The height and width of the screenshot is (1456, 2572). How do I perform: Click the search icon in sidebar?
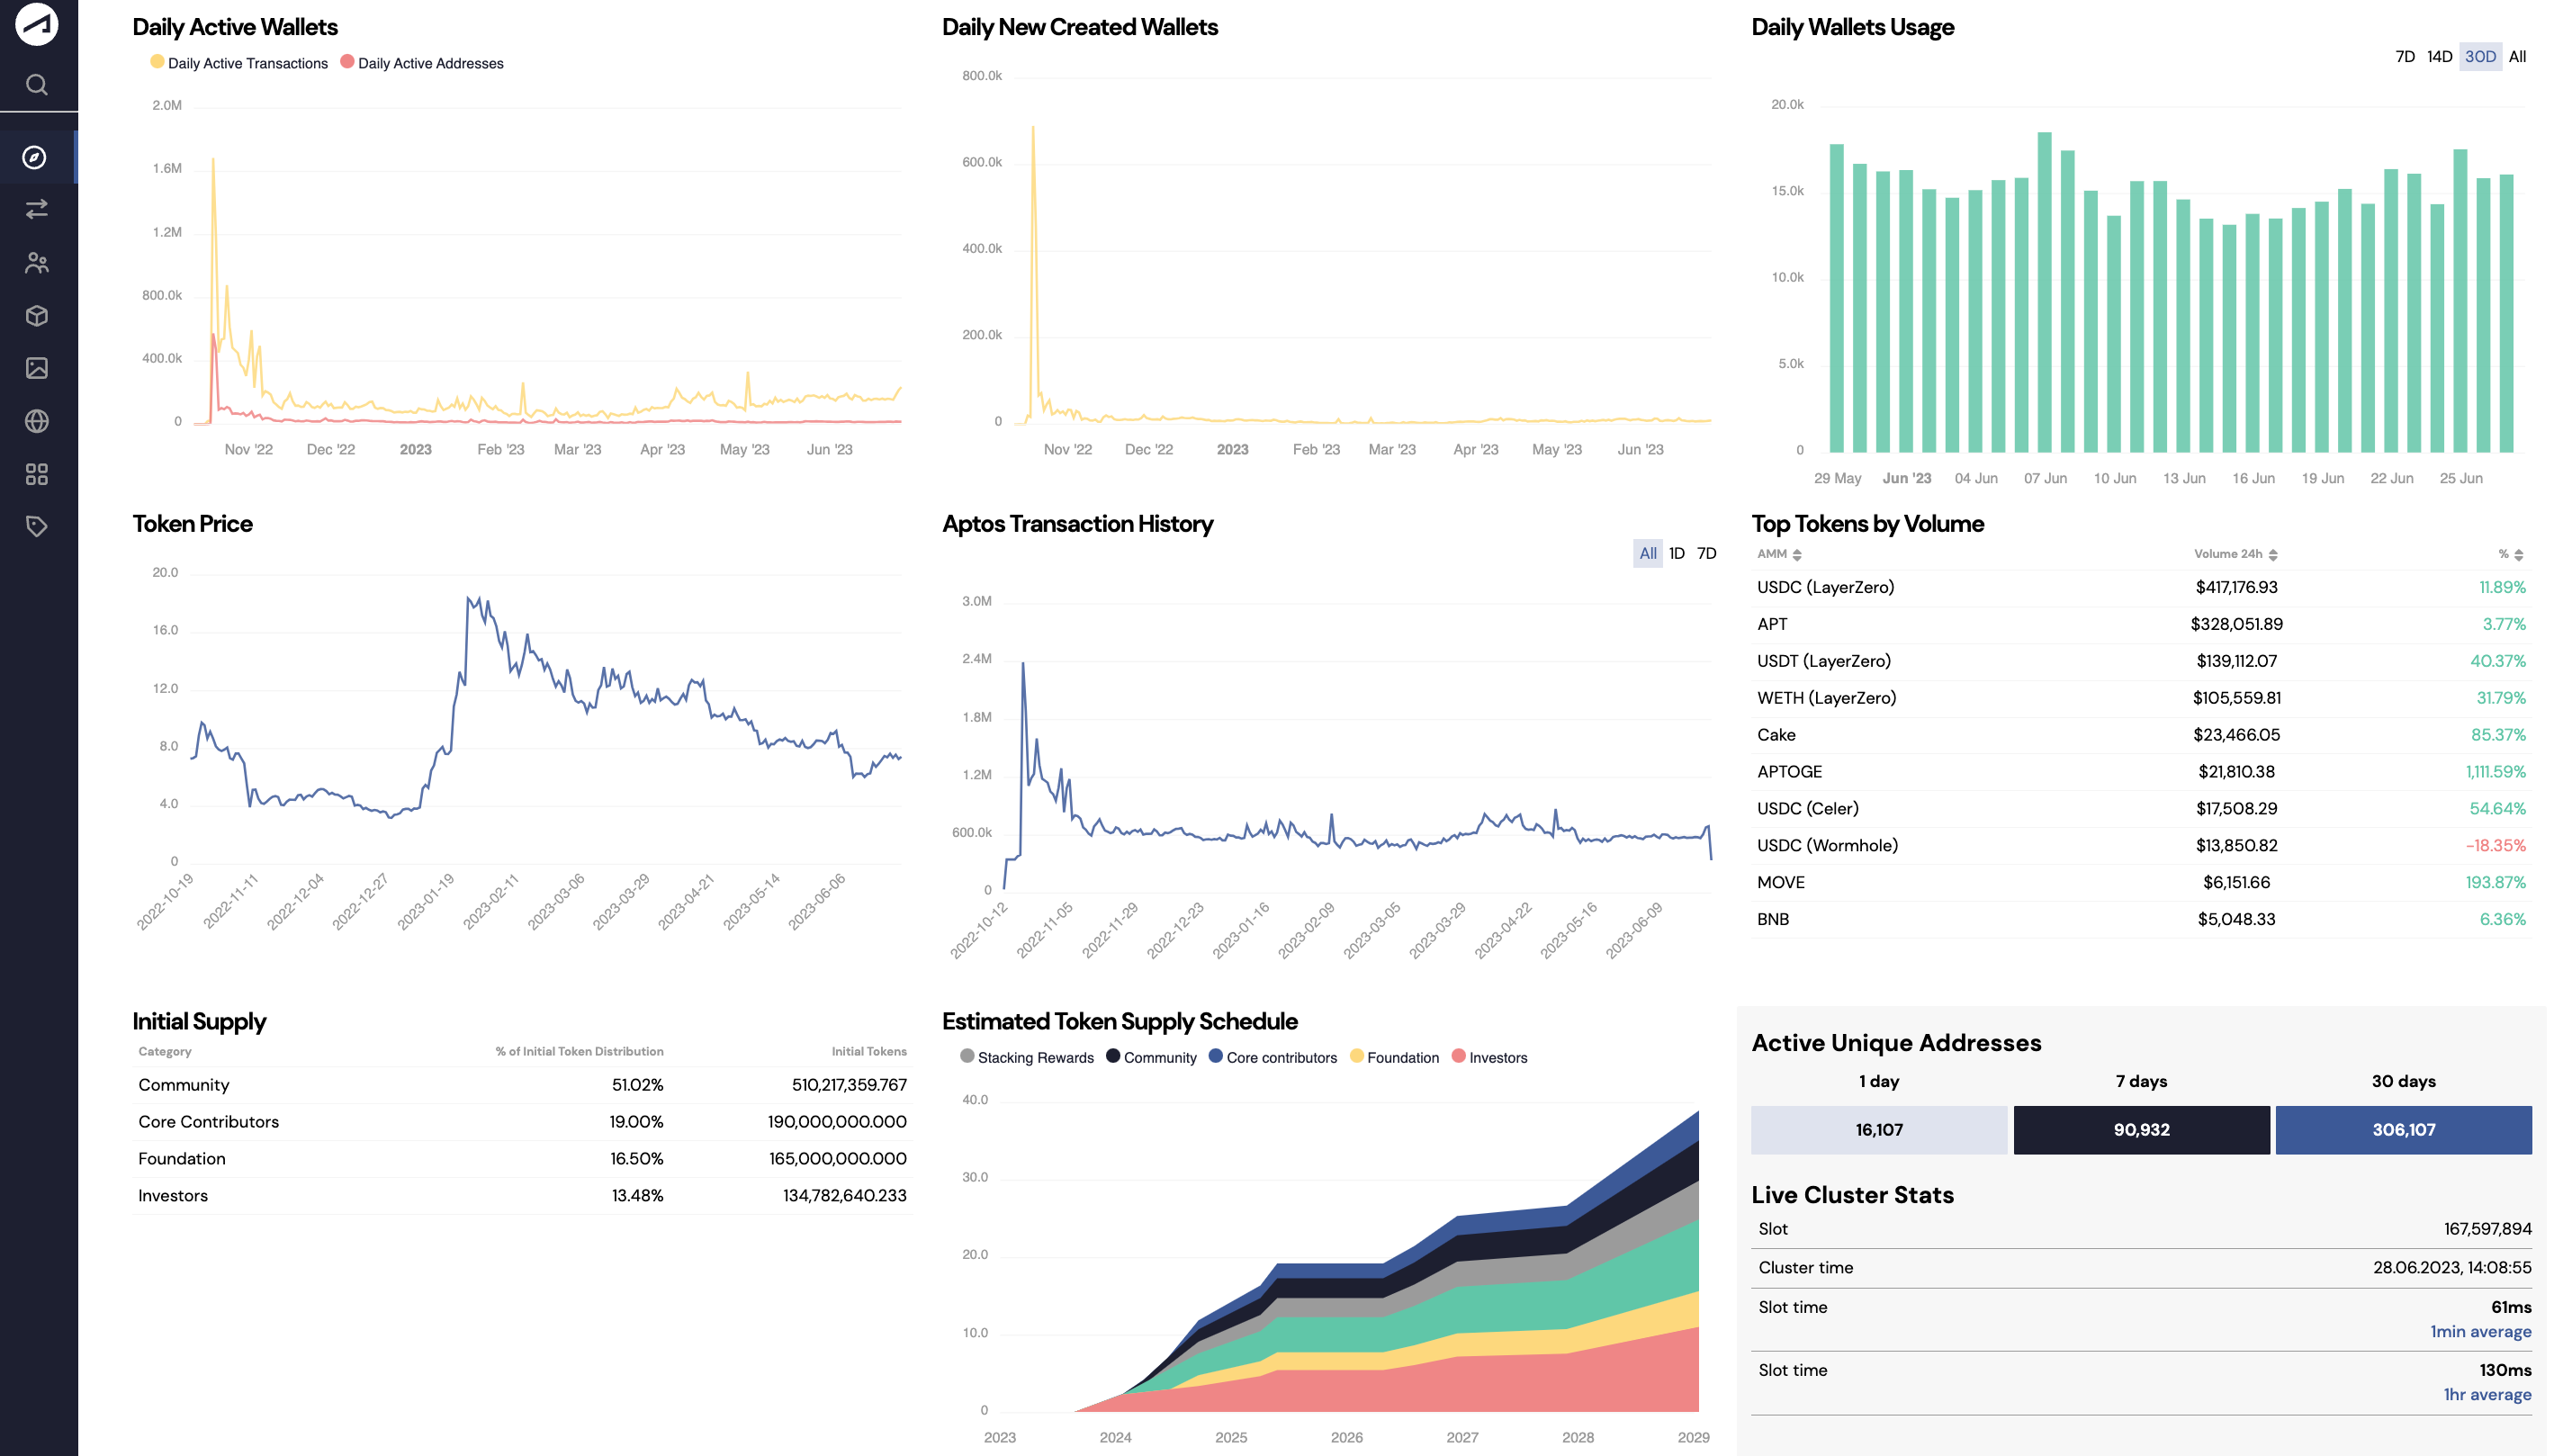(x=37, y=85)
